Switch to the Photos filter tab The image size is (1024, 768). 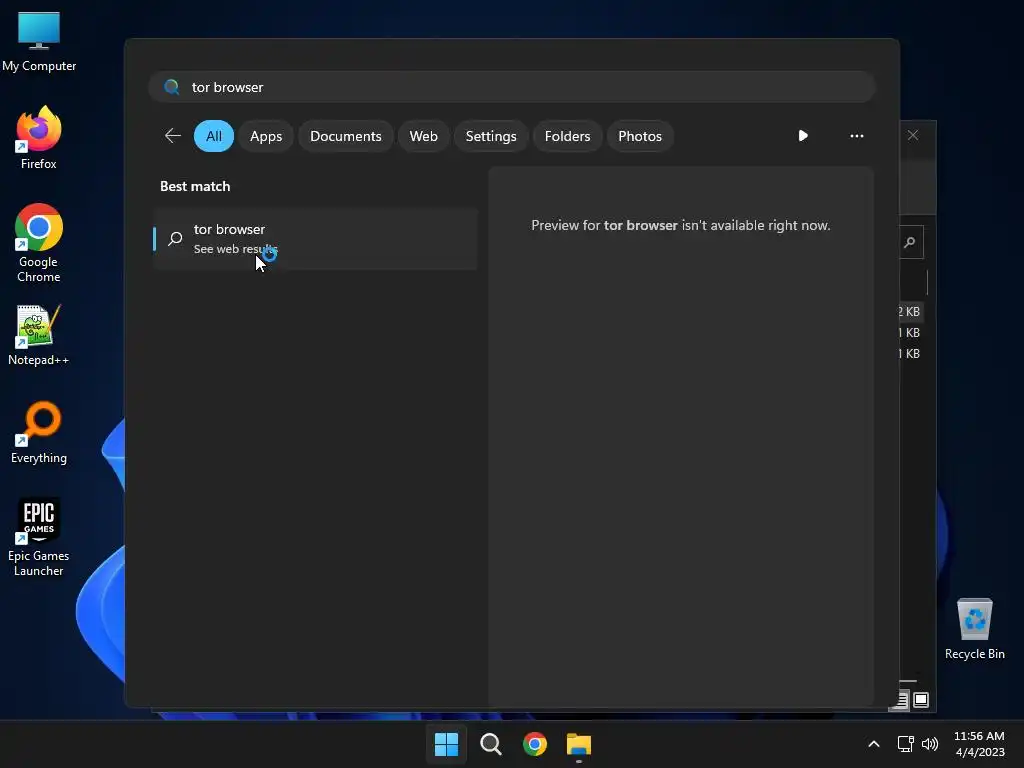pos(639,136)
